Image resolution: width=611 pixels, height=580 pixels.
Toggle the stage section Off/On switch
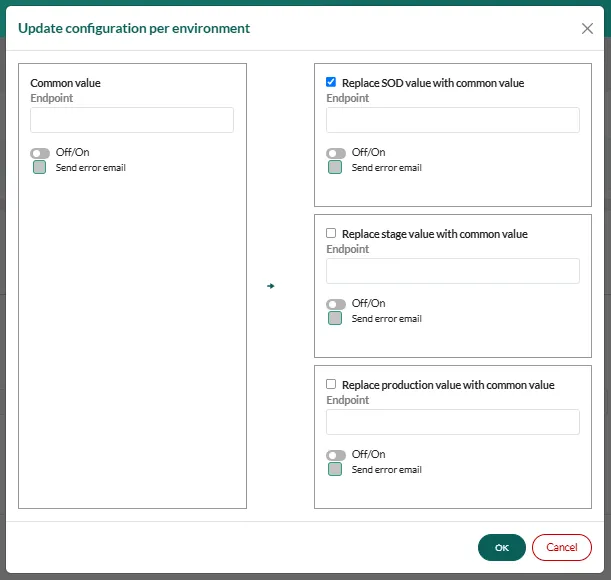coord(336,304)
